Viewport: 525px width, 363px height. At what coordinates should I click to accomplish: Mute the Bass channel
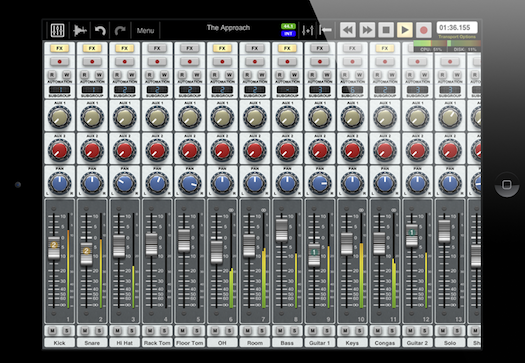point(280,331)
